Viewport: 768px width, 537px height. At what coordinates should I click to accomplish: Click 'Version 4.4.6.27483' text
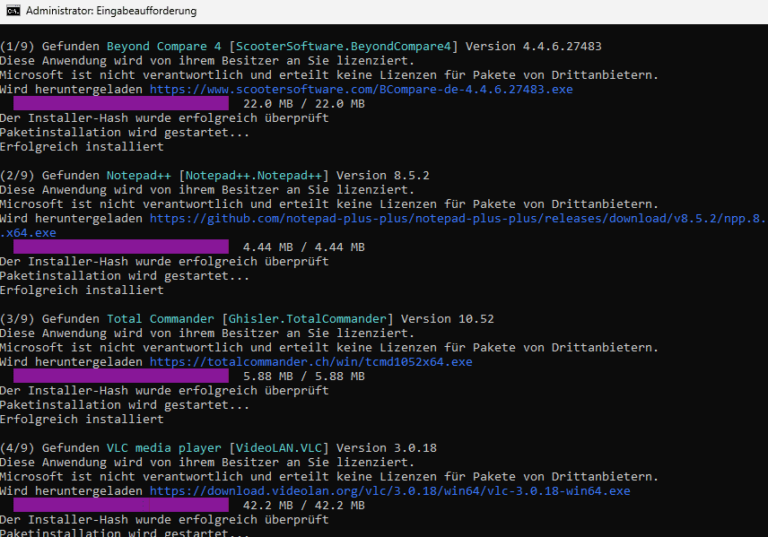point(533,47)
